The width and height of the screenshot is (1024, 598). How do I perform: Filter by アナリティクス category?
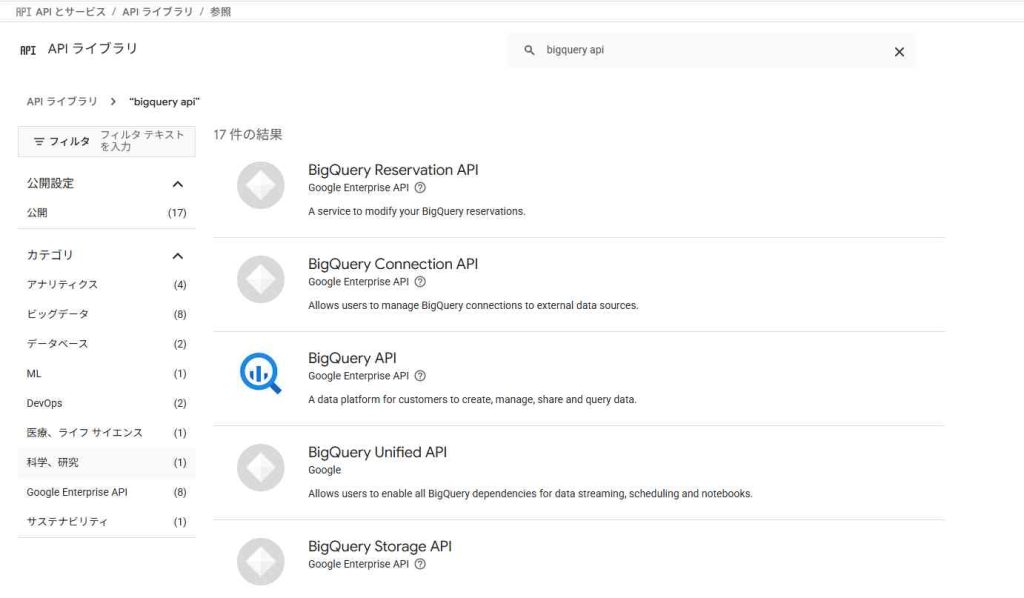(62, 285)
